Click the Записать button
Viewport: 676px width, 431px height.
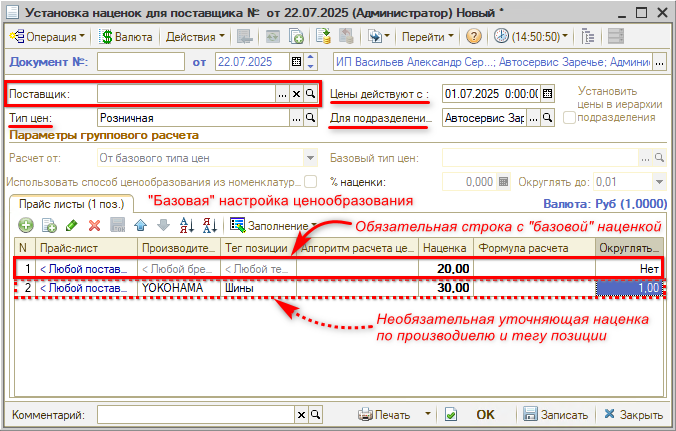coord(560,413)
